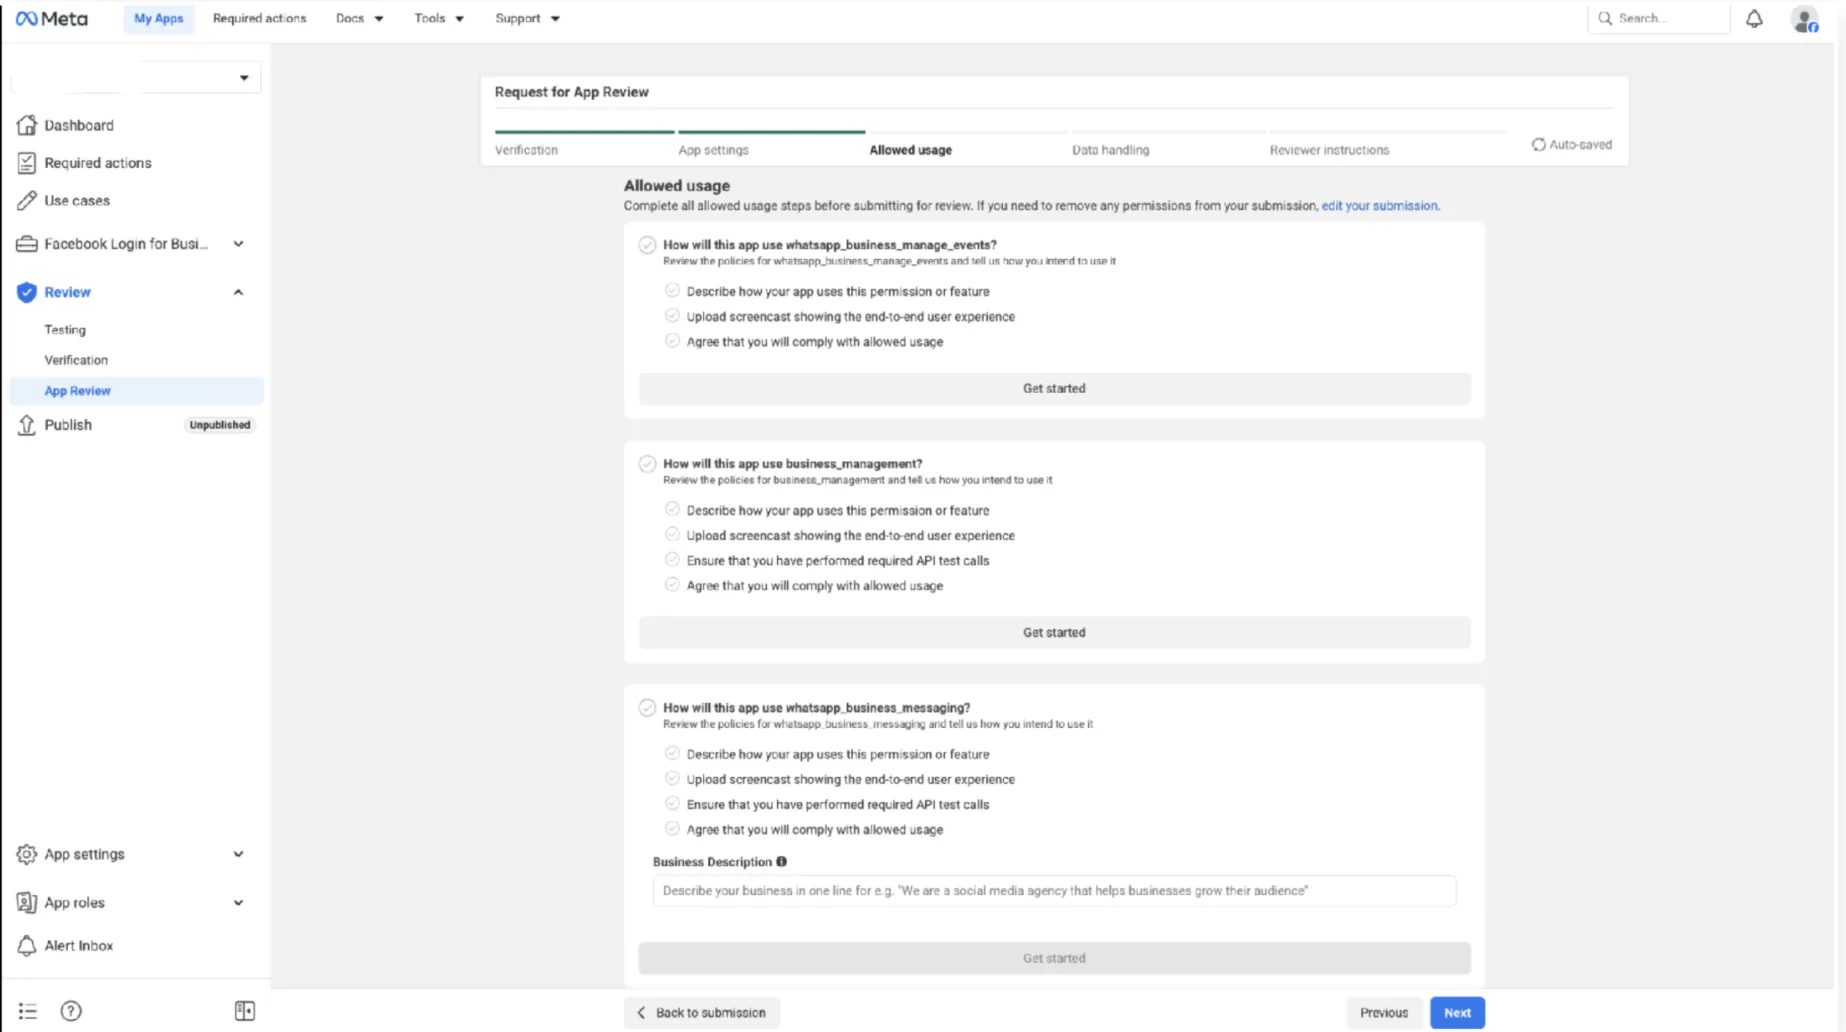This screenshot has height=1032, width=1846.
Task: Click the Review shield icon
Action: (x=27, y=292)
